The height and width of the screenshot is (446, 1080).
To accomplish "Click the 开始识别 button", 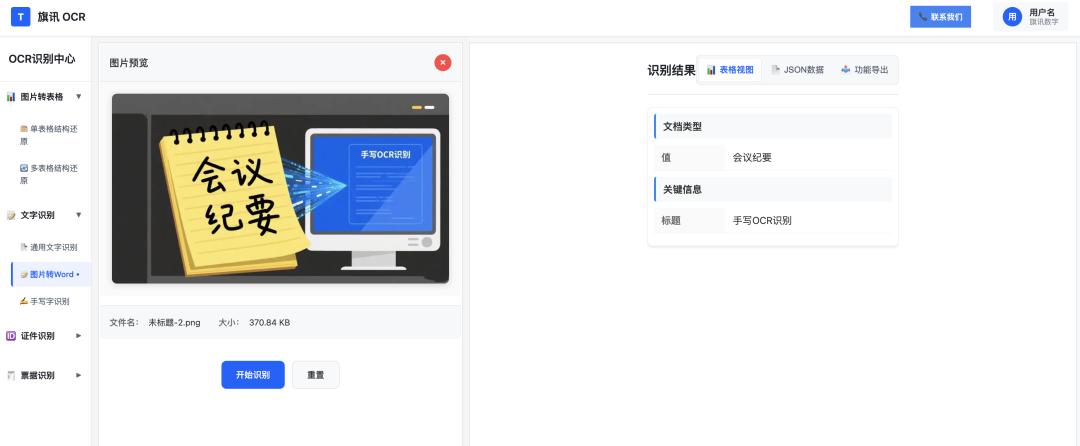I will click(x=253, y=375).
